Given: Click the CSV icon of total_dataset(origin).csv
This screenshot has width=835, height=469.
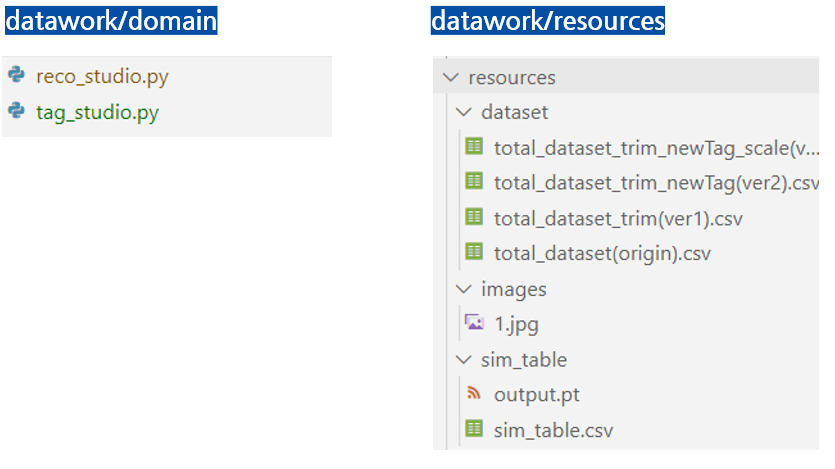Looking at the screenshot, I should (x=474, y=252).
